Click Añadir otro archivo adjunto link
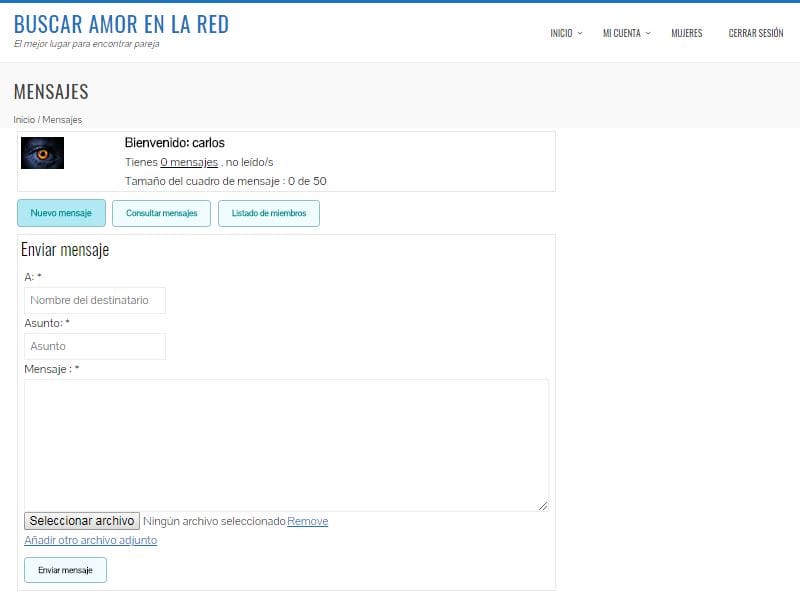800x598 pixels. pos(90,540)
